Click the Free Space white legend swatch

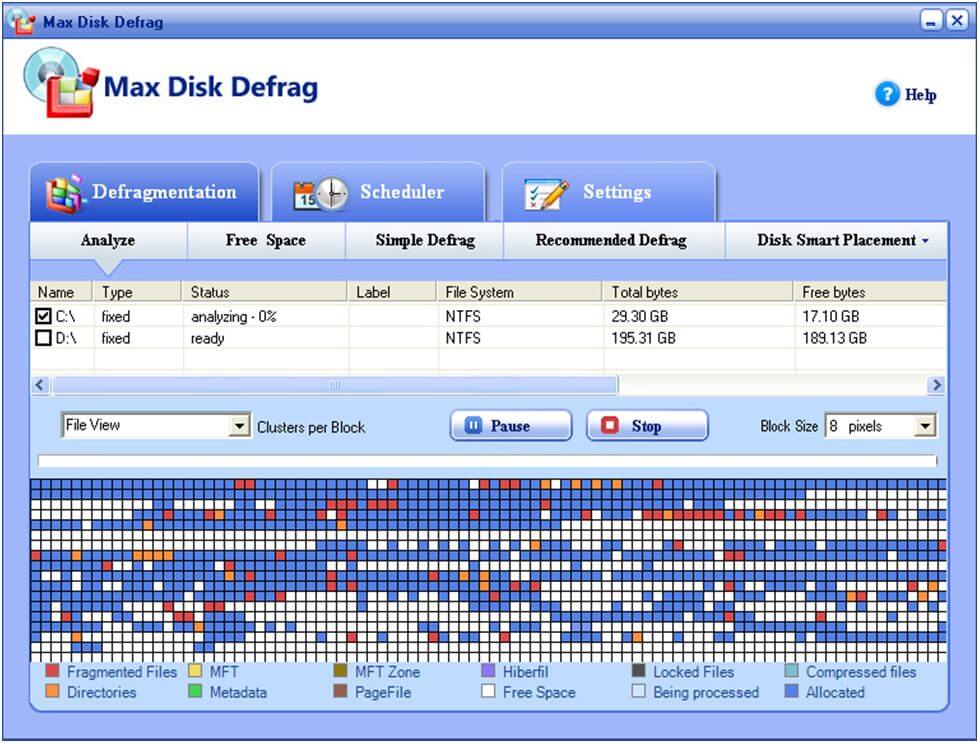(488, 691)
